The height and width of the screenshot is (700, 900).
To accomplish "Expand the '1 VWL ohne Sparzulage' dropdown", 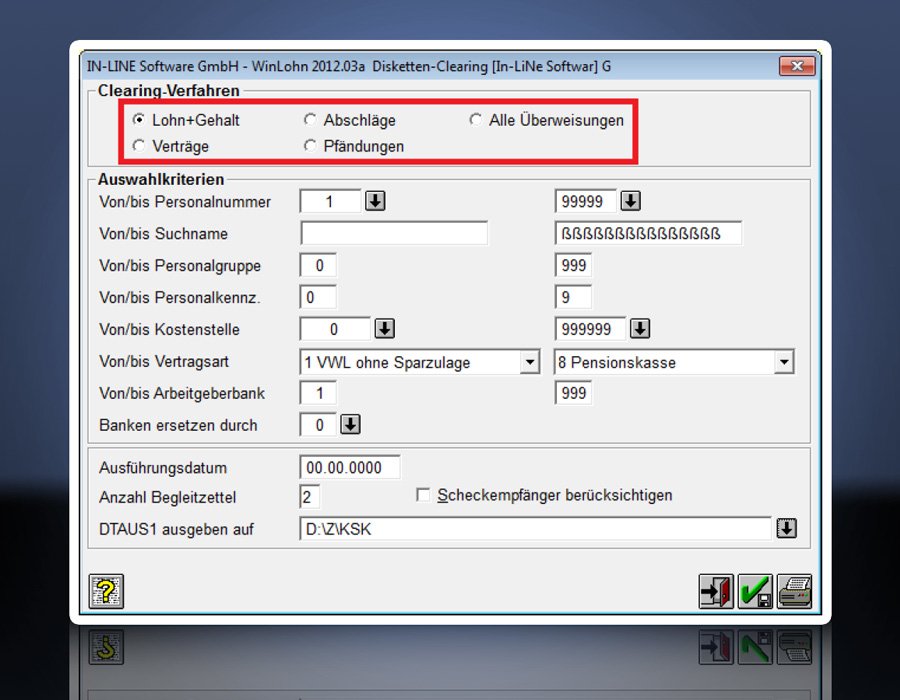I will [530, 362].
